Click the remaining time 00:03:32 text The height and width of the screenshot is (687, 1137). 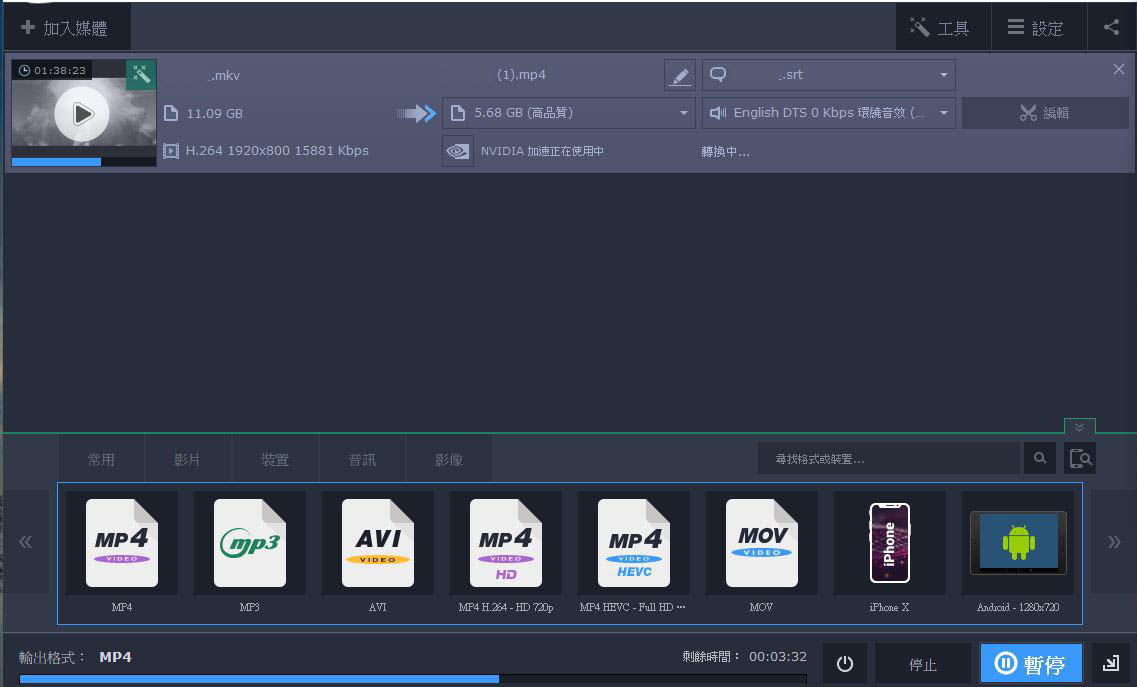coord(778,657)
